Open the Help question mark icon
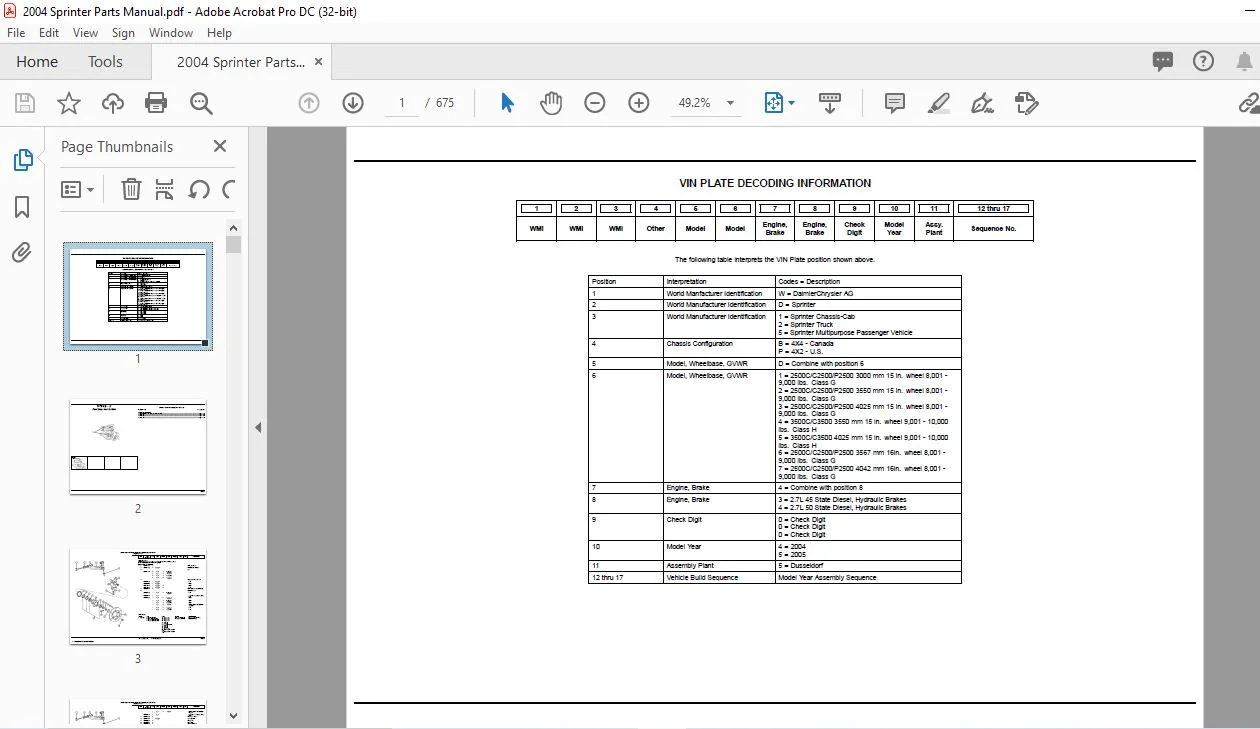The height and width of the screenshot is (729, 1260). coord(1203,61)
